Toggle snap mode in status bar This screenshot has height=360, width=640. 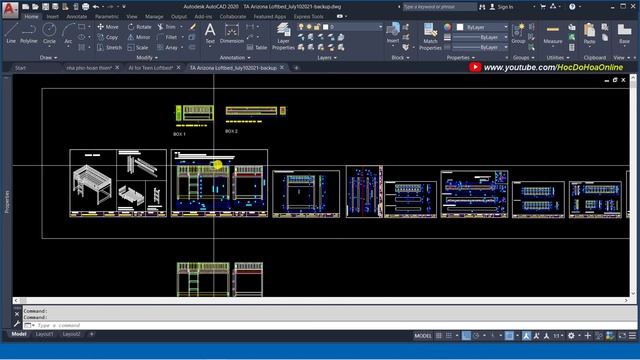[x=449, y=336]
